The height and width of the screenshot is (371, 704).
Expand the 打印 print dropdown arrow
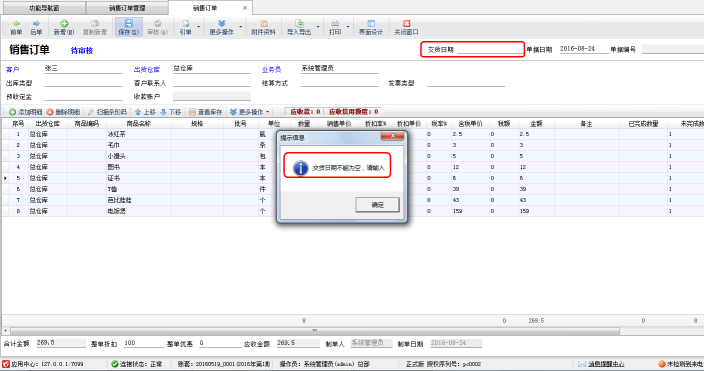pos(348,27)
